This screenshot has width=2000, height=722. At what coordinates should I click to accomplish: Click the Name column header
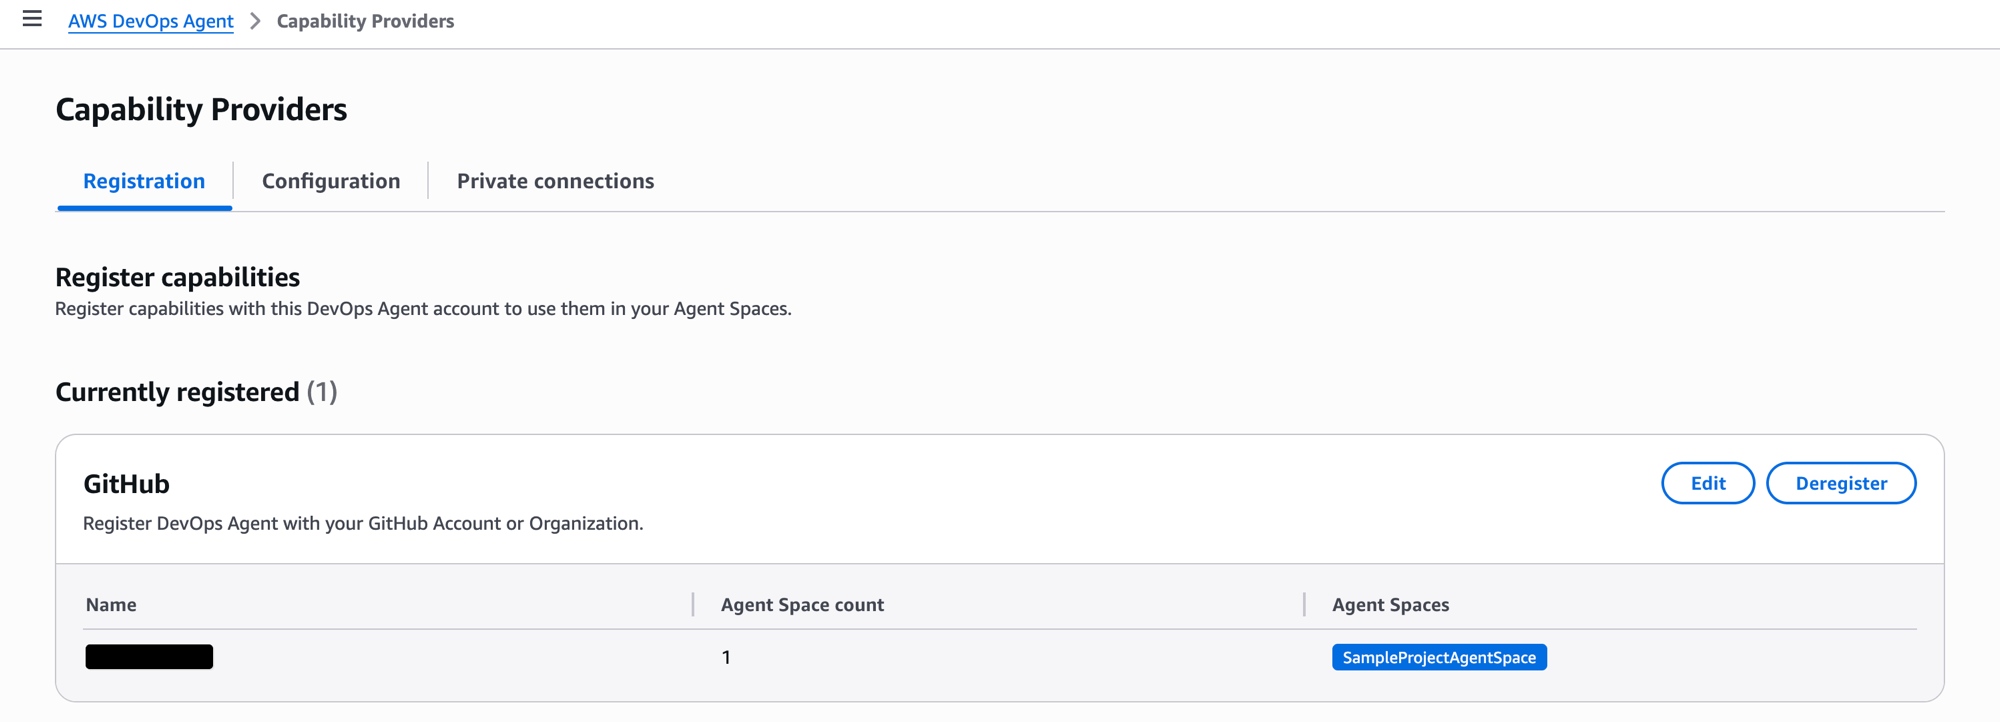click(111, 604)
